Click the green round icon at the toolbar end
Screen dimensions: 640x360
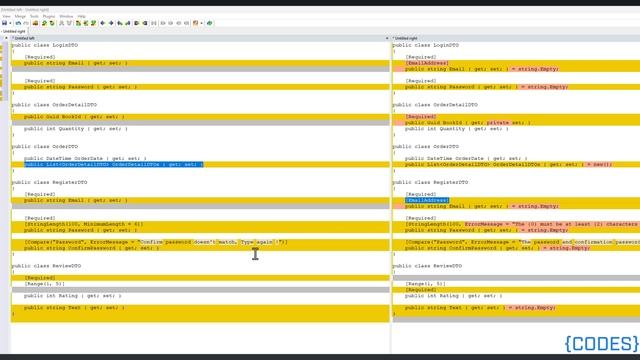click(210, 23)
